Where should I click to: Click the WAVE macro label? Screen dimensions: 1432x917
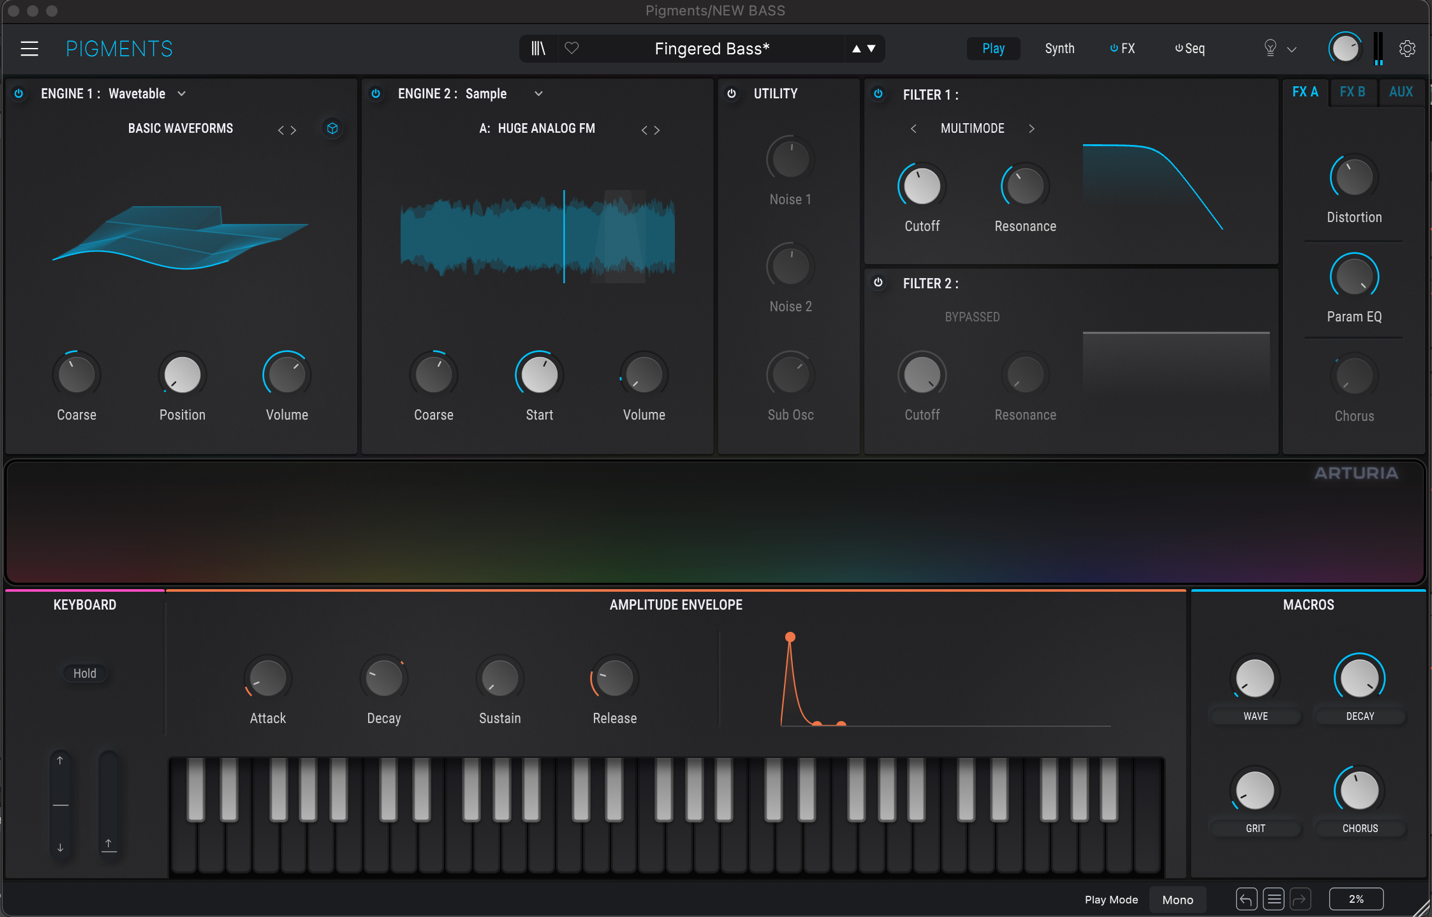point(1255,716)
